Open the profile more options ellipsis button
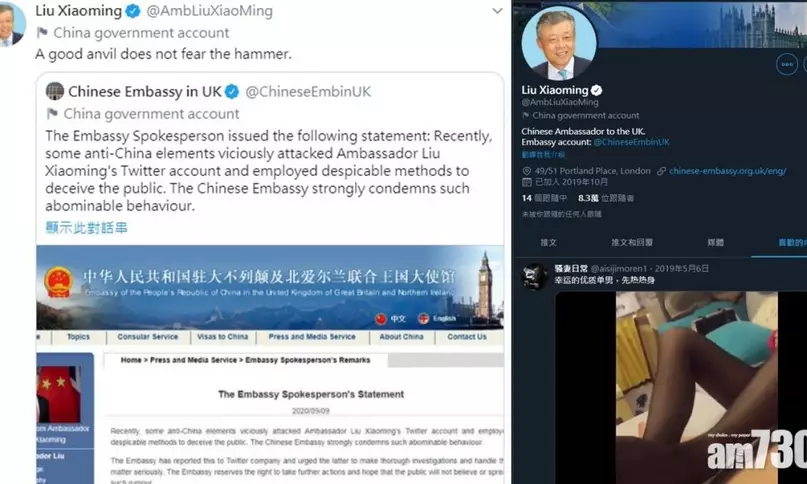The height and width of the screenshot is (484, 807). (786, 64)
